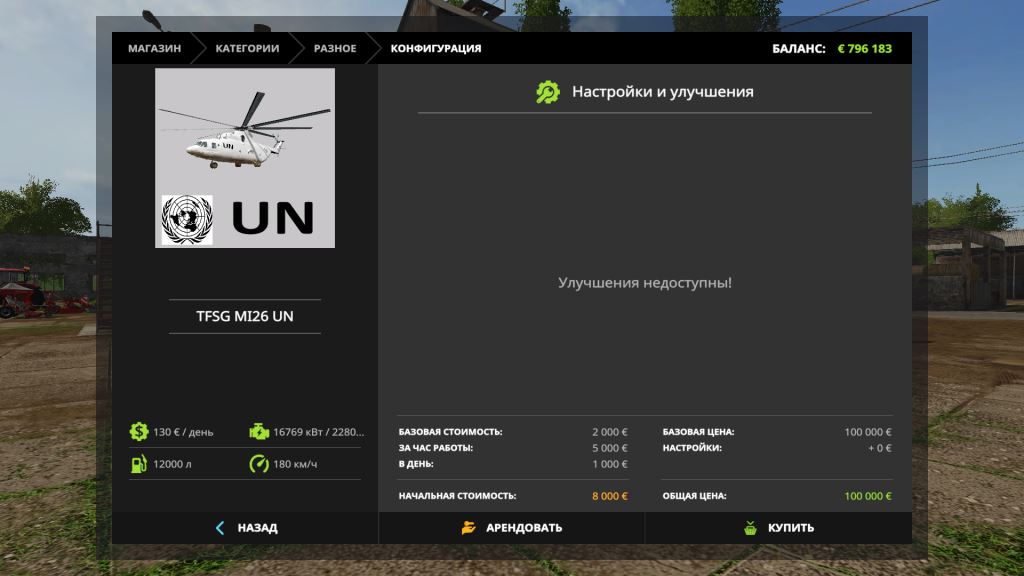Click the daily upkeep dollar icon
This screenshot has height=576, width=1024.
(x=138, y=432)
